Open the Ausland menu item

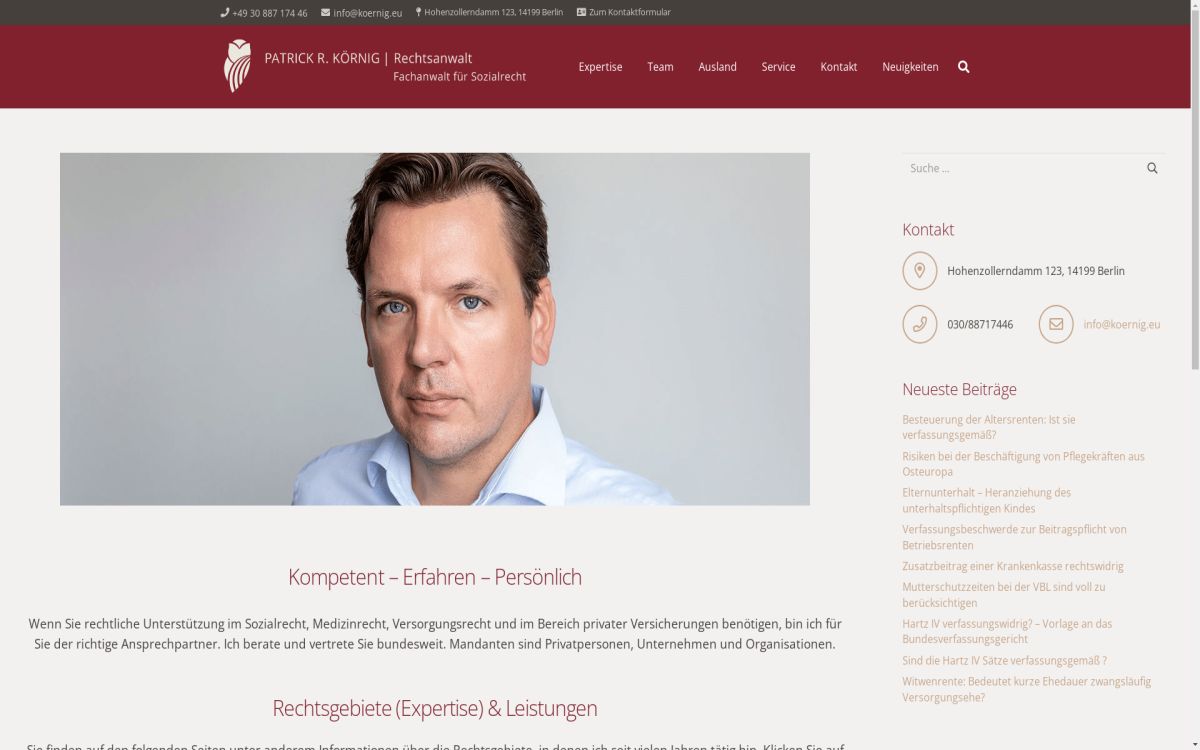pyautogui.click(x=717, y=67)
